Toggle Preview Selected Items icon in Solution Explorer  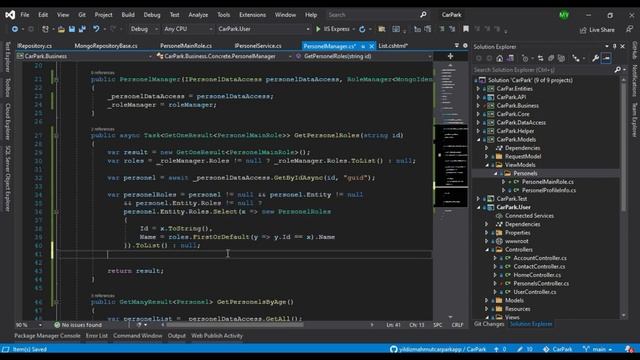click(x=607, y=58)
